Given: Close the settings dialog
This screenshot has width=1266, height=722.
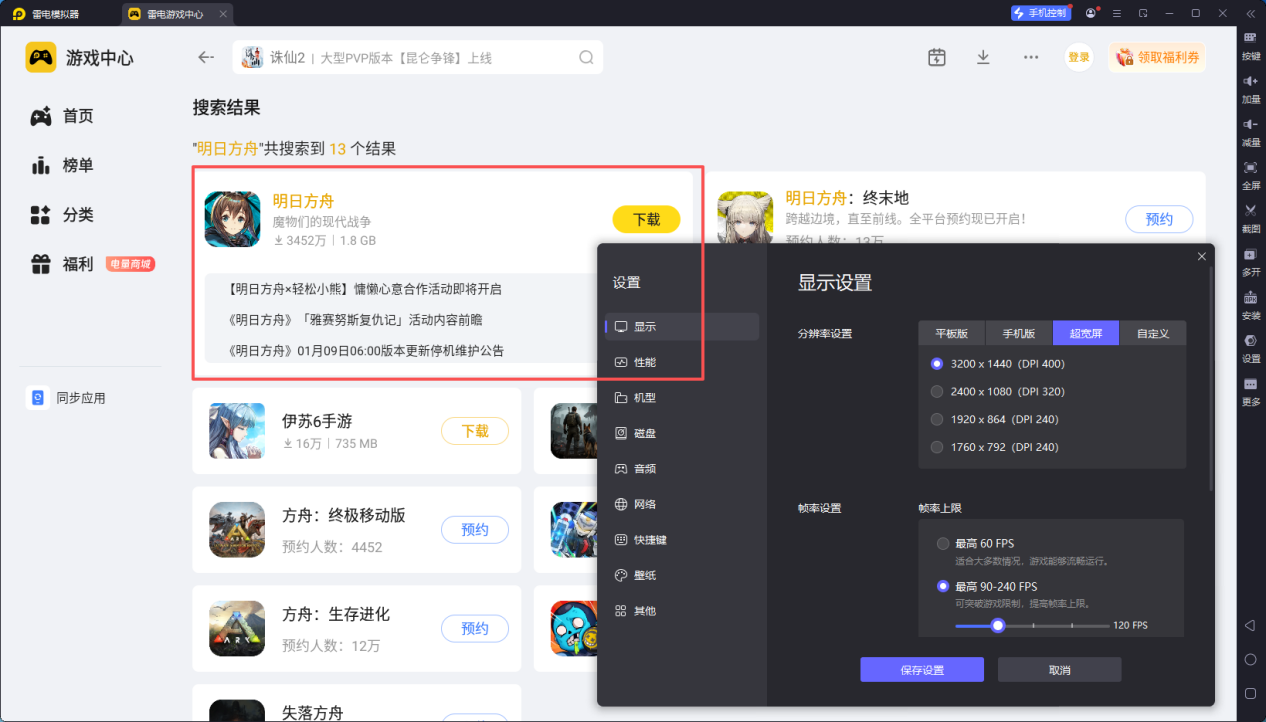Looking at the screenshot, I should pos(1201,257).
